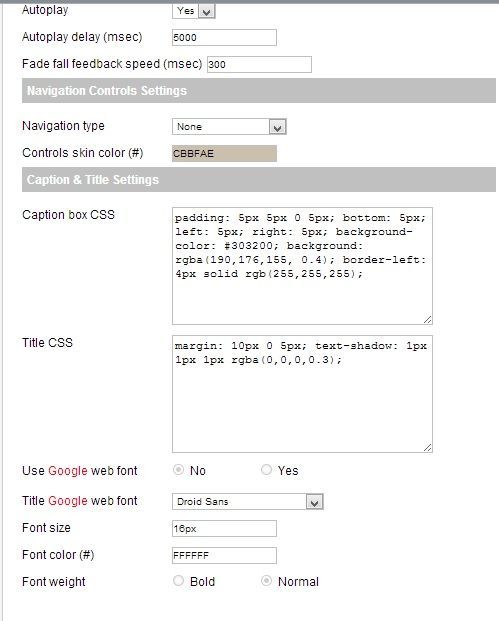Viewport: 499px width, 621px height.
Task: Click inside the Title CSS textarea
Action: (x=302, y=394)
